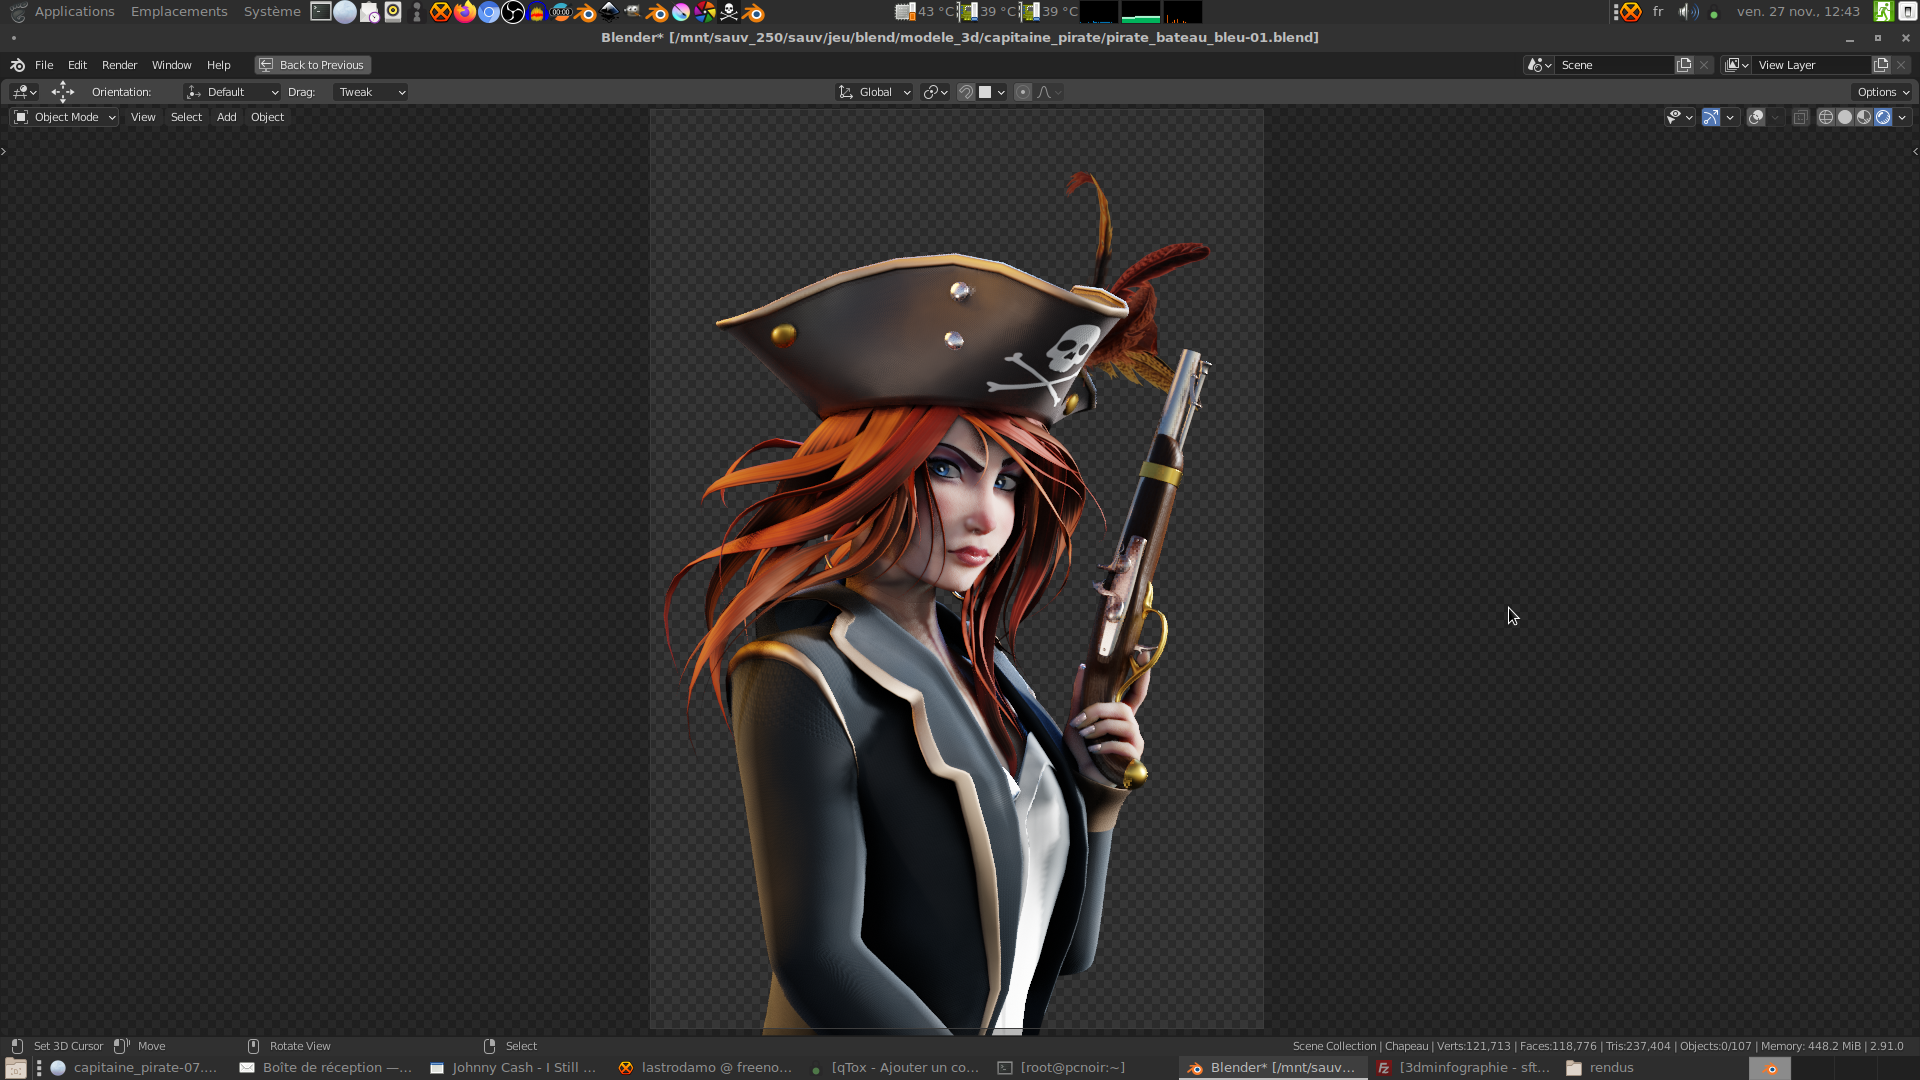Open the viewport View menu
Viewport: 1920px width, 1080px height.
(143, 117)
